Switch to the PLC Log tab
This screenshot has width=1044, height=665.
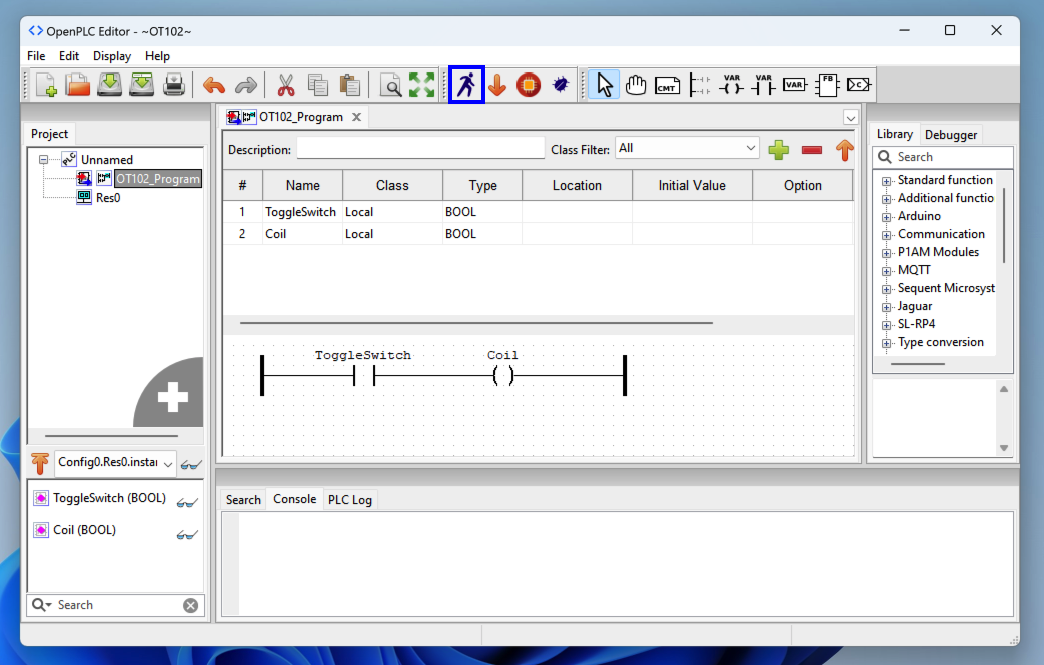pyautogui.click(x=349, y=500)
